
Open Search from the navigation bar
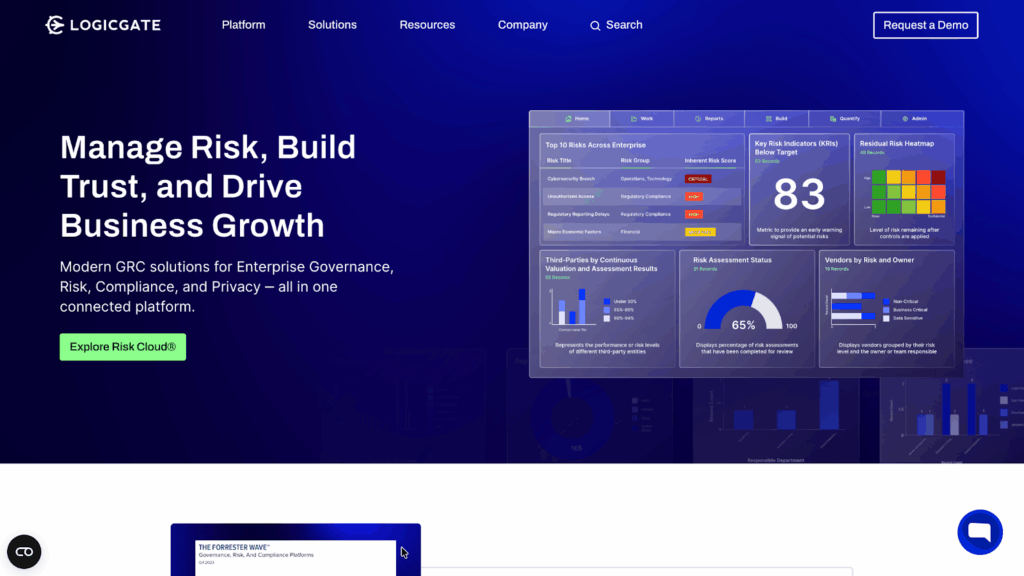pyautogui.click(x=615, y=25)
